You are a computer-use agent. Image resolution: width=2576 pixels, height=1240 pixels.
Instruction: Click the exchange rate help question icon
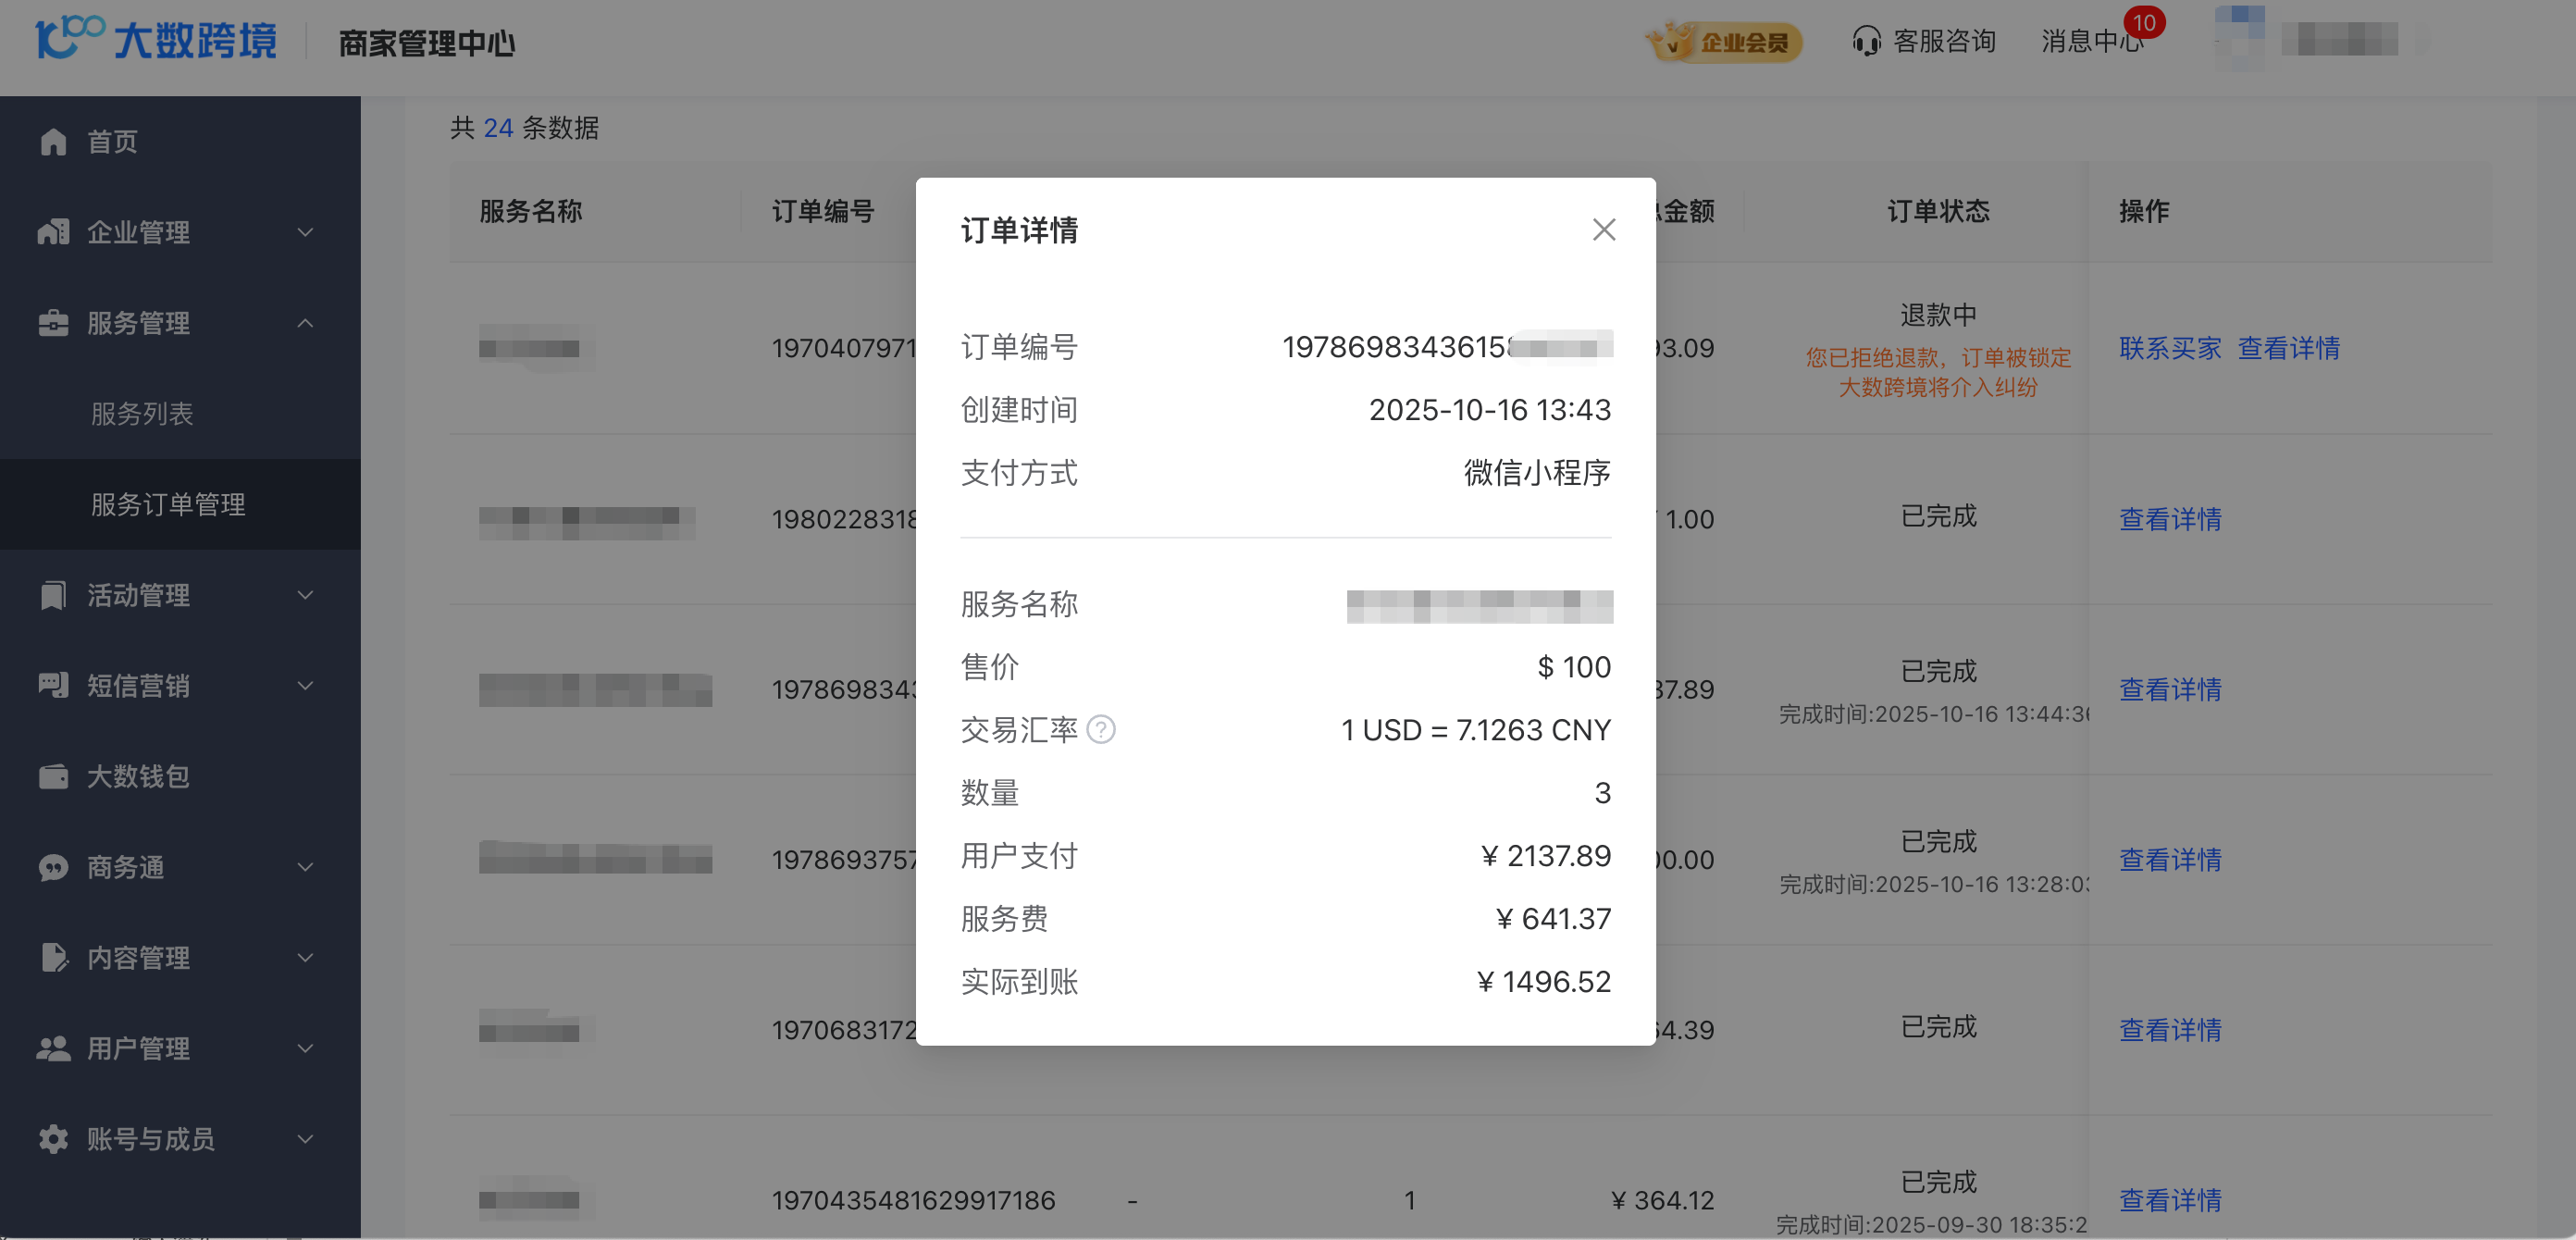[1100, 730]
